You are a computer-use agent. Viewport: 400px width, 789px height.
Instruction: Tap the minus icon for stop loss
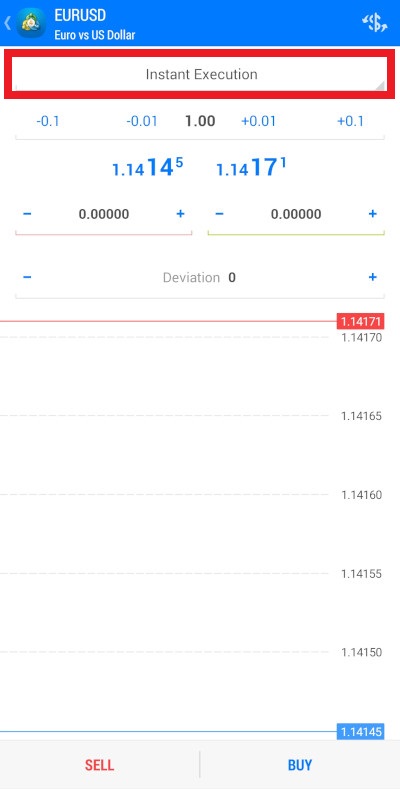click(27, 214)
